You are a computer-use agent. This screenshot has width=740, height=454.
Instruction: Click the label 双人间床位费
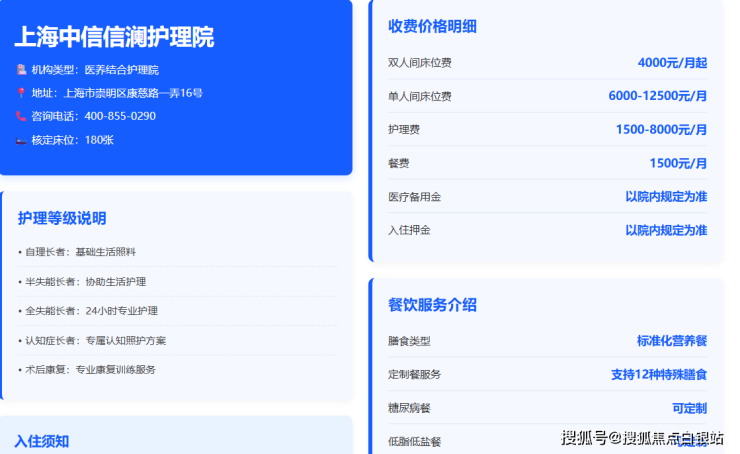coord(420,63)
